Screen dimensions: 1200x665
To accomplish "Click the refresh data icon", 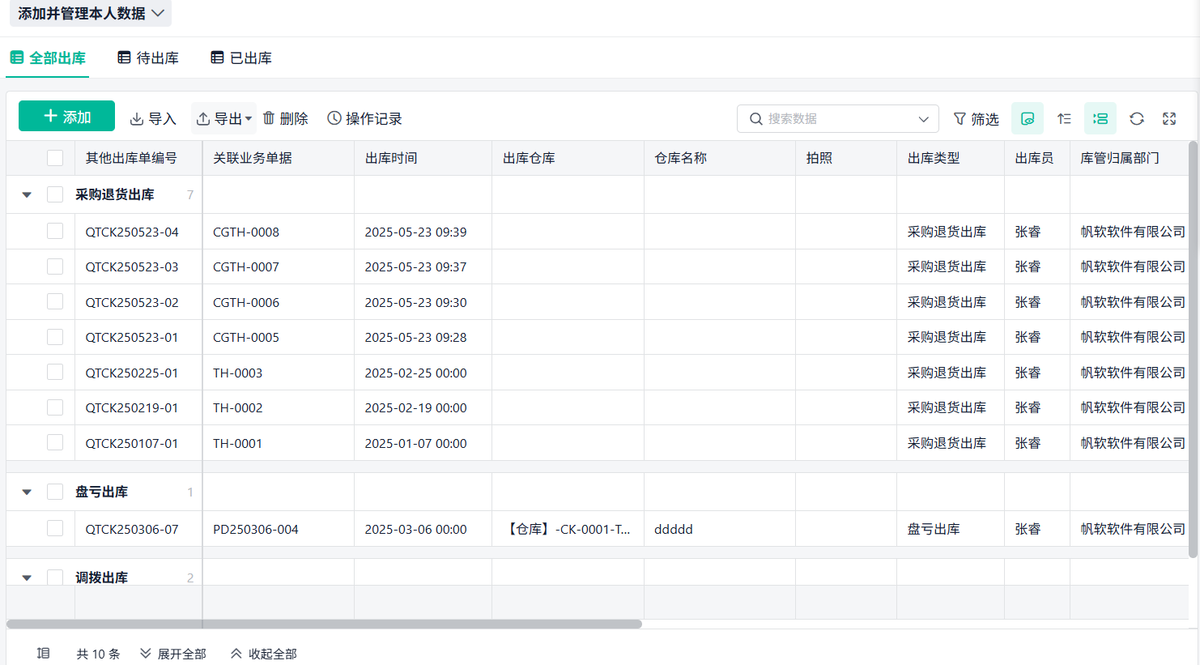I will point(1136,119).
